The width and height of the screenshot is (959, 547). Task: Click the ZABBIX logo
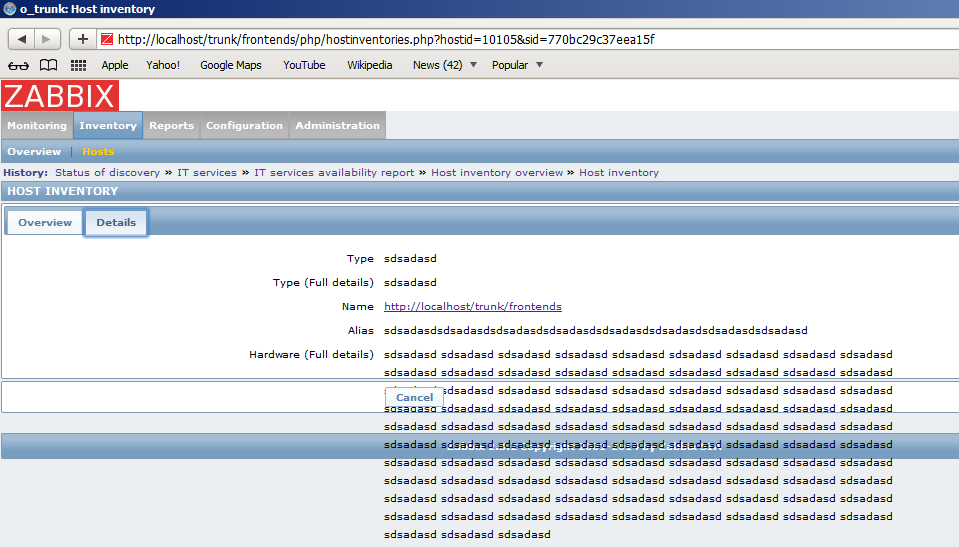(60, 96)
